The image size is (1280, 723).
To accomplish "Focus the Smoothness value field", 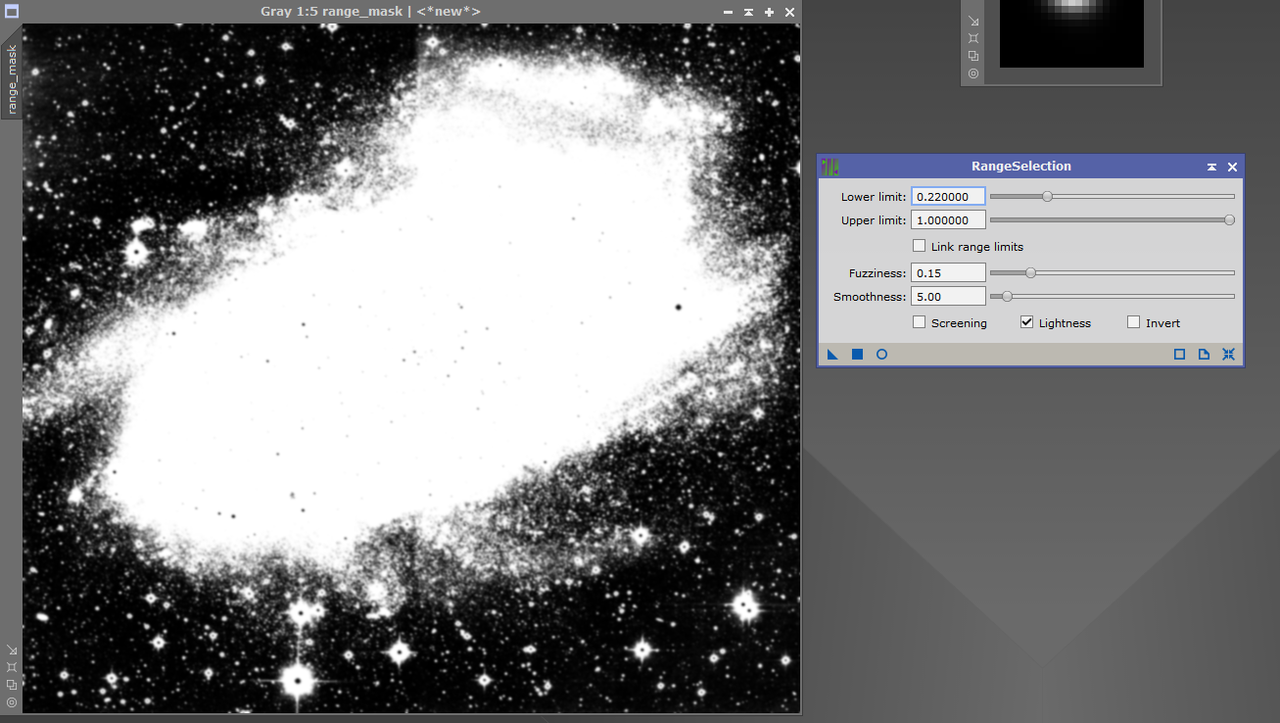I will coord(948,296).
